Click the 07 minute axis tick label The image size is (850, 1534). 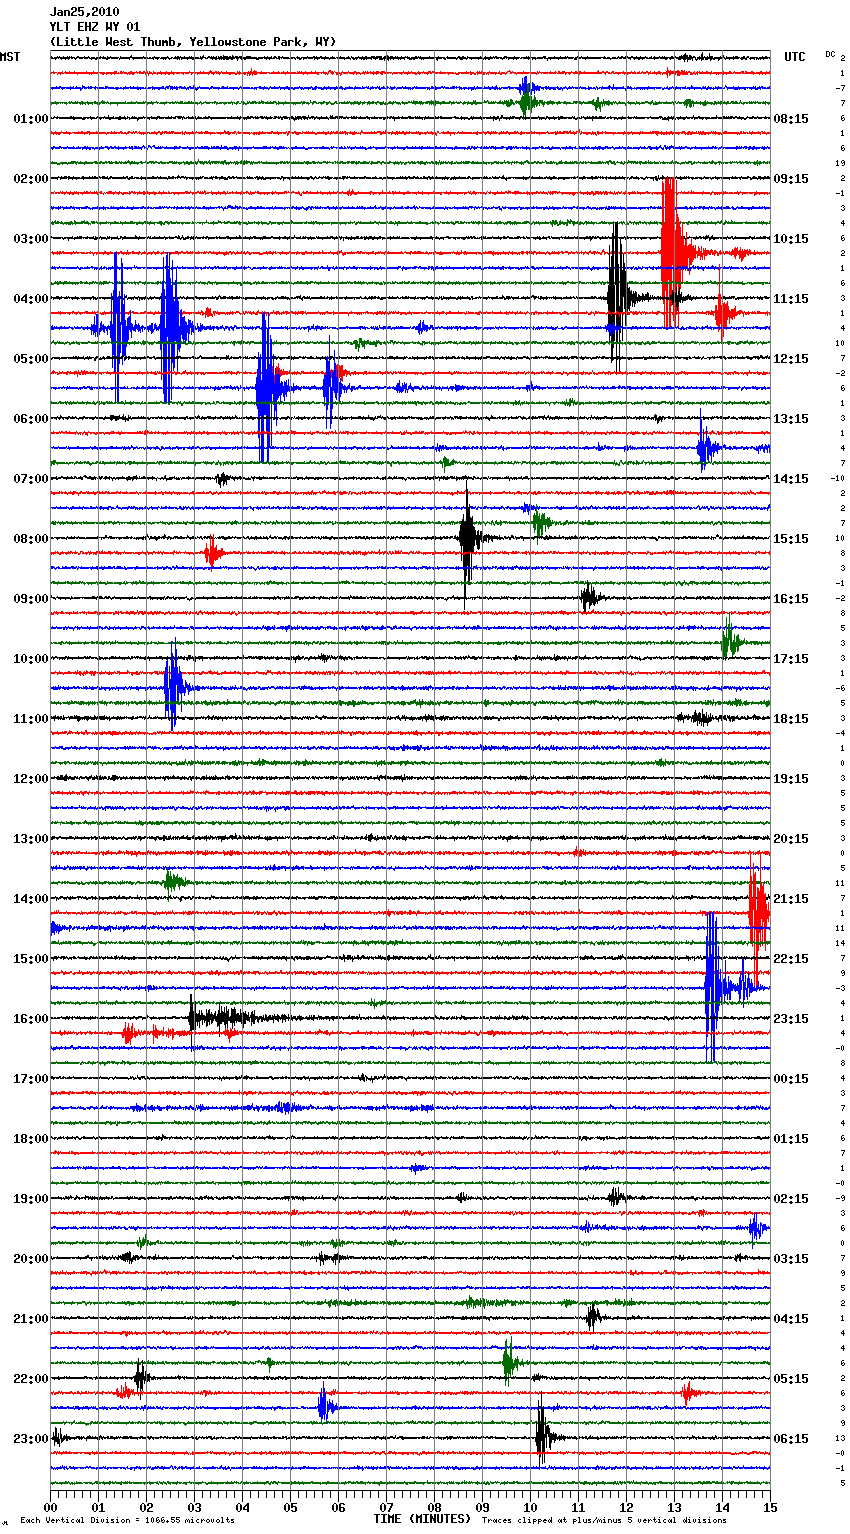pyautogui.click(x=386, y=1506)
